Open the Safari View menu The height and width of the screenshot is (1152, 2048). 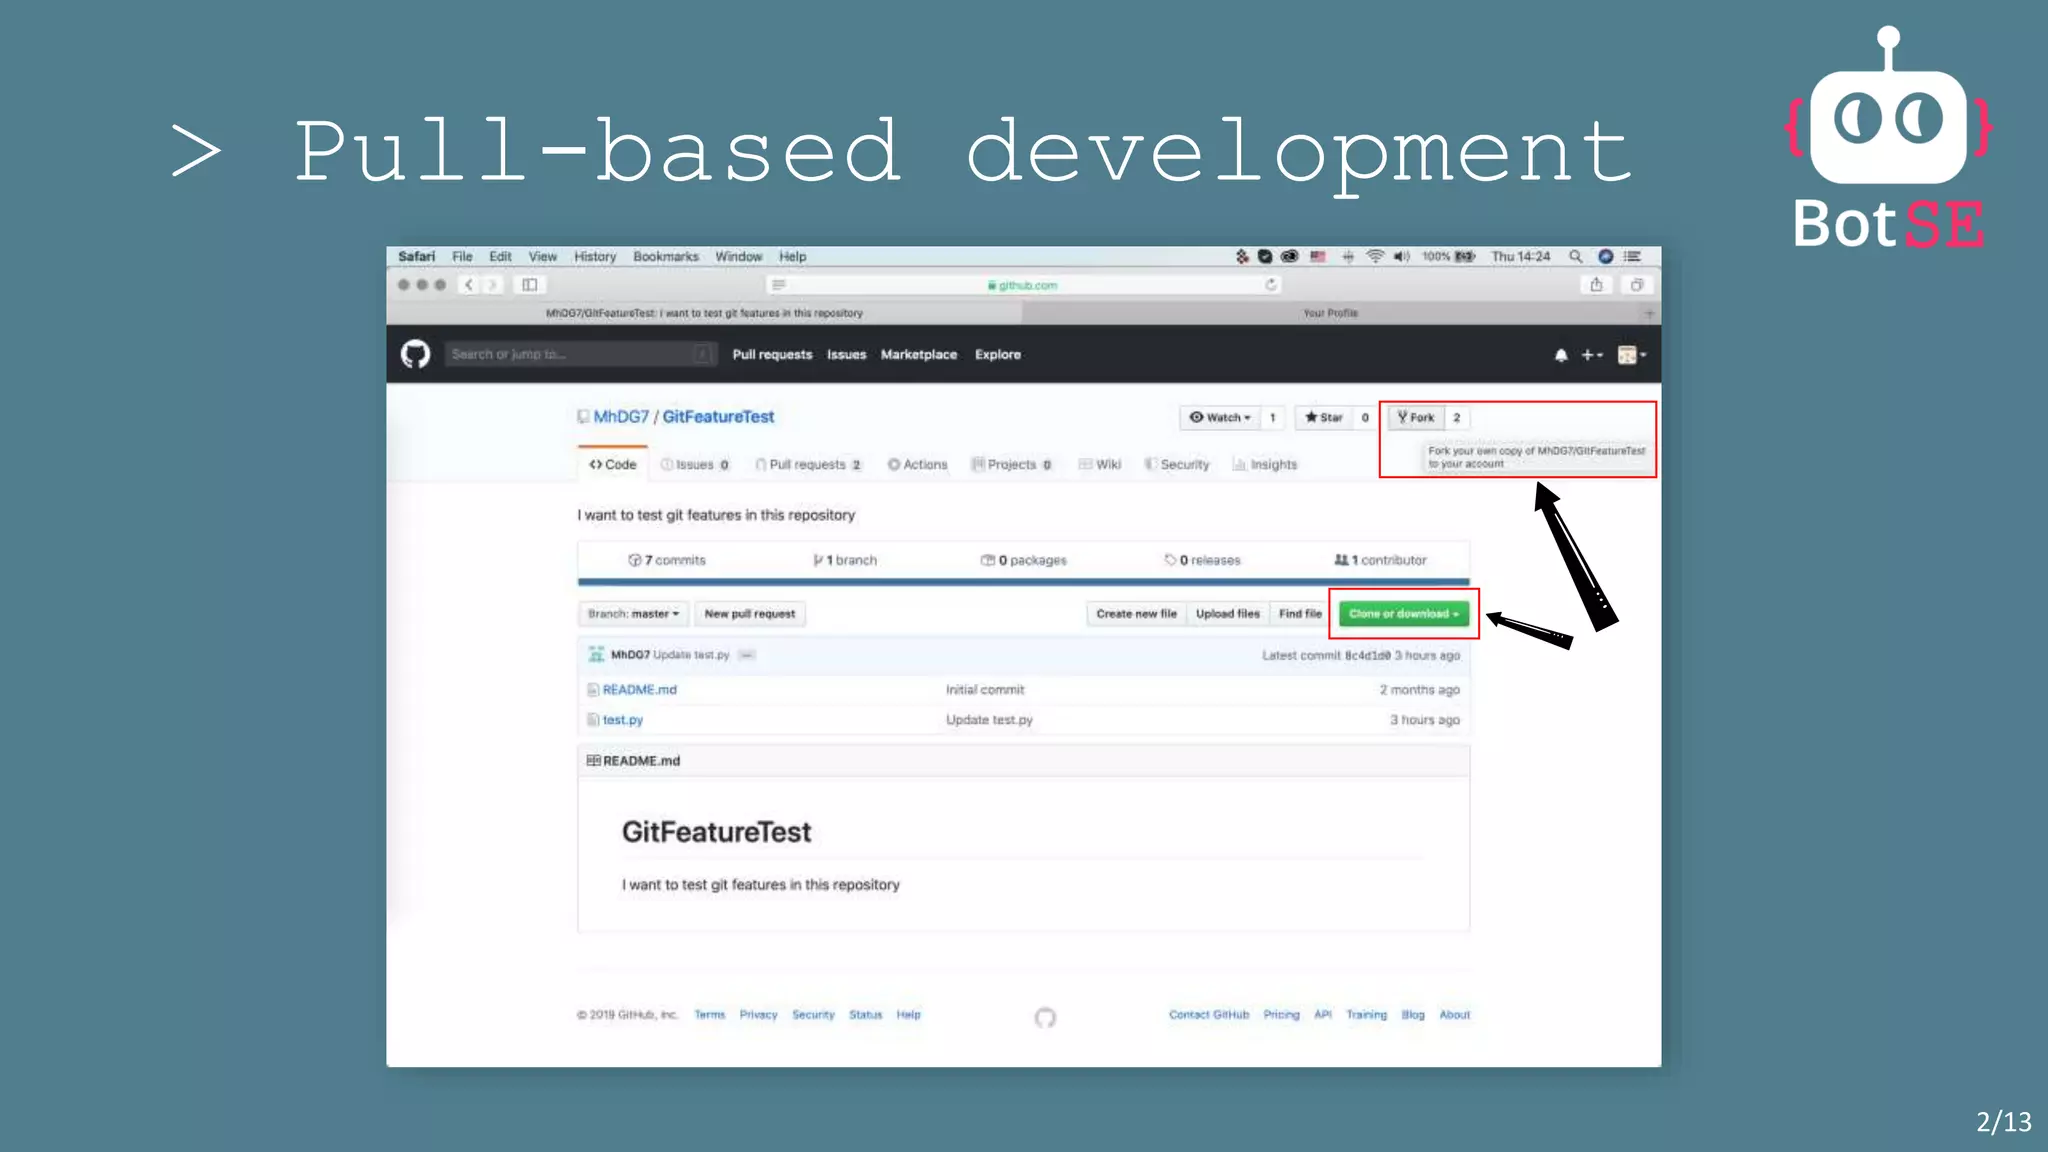click(x=543, y=256)
